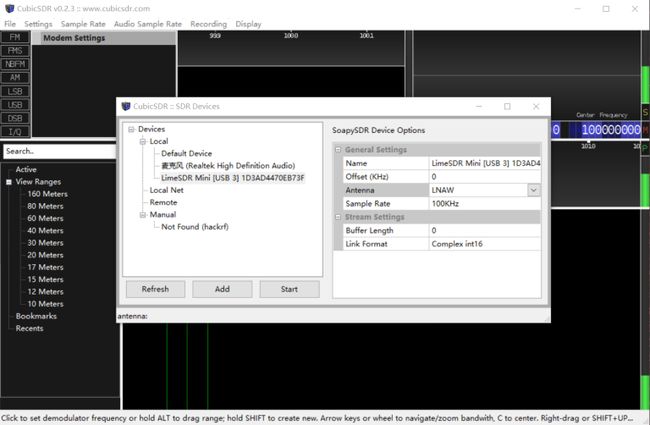
Task: Collapse the Local devices node
Action: coord(143,141)
